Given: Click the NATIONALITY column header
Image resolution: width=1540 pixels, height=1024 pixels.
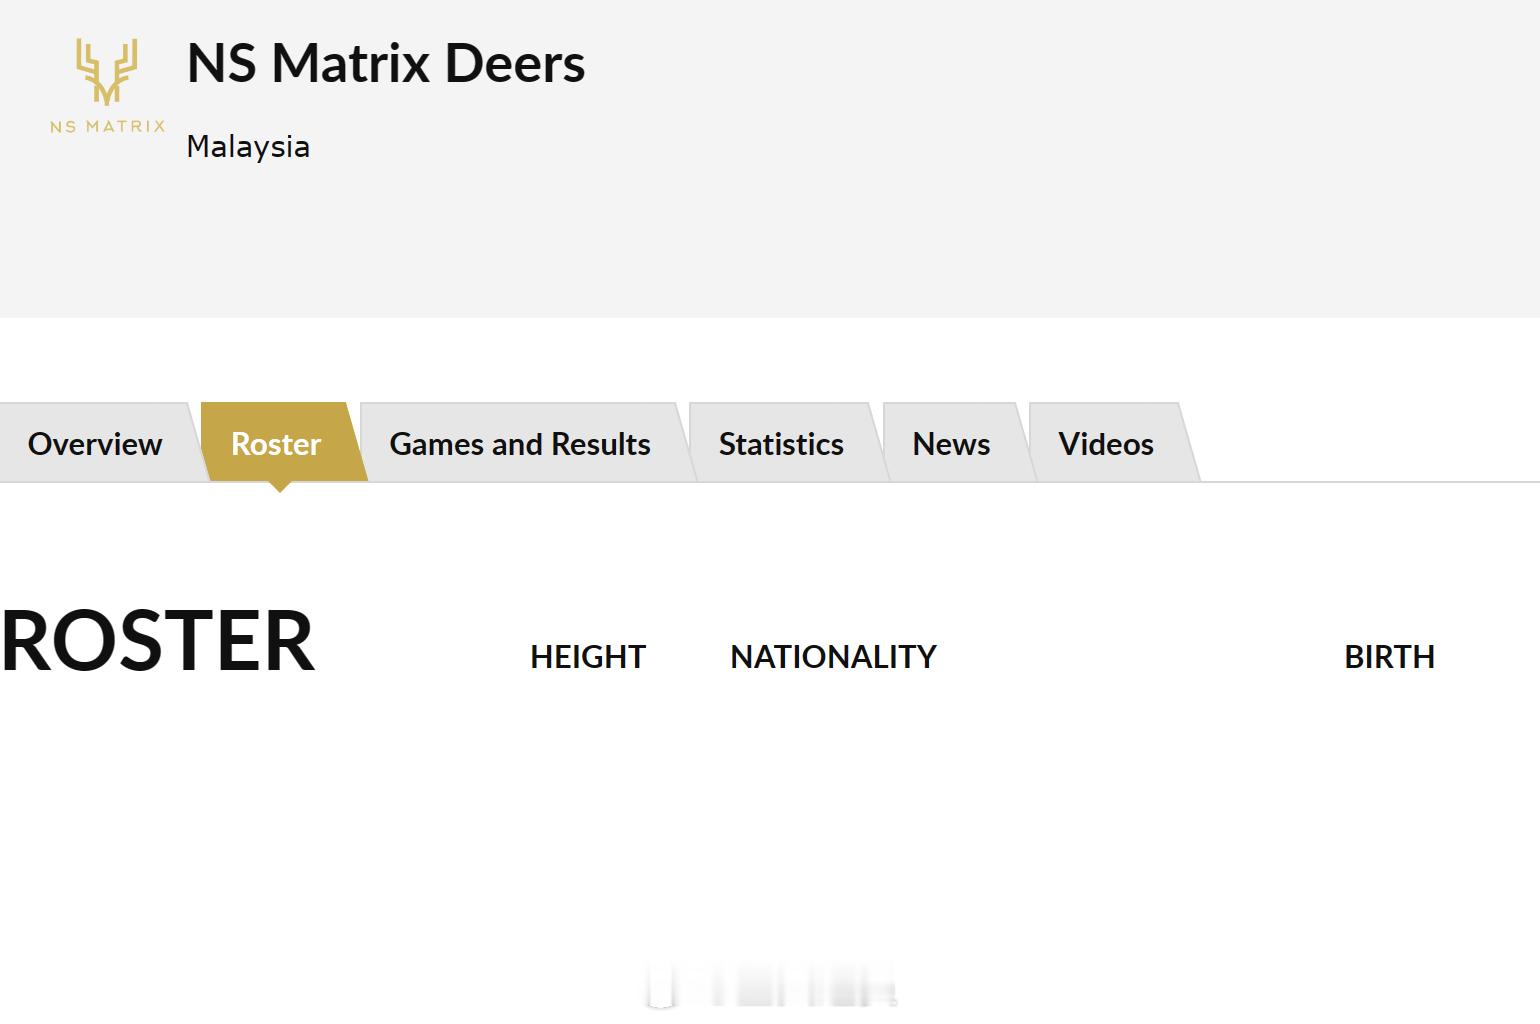Looking at the screenshot, I should point(833,657).
